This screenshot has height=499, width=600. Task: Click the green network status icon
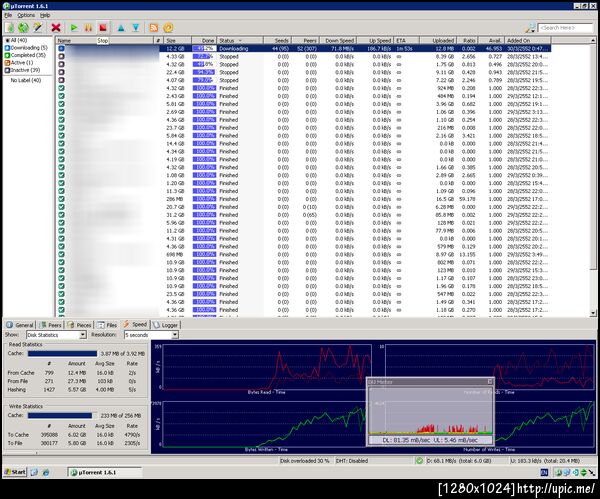(x=419, y=461)
